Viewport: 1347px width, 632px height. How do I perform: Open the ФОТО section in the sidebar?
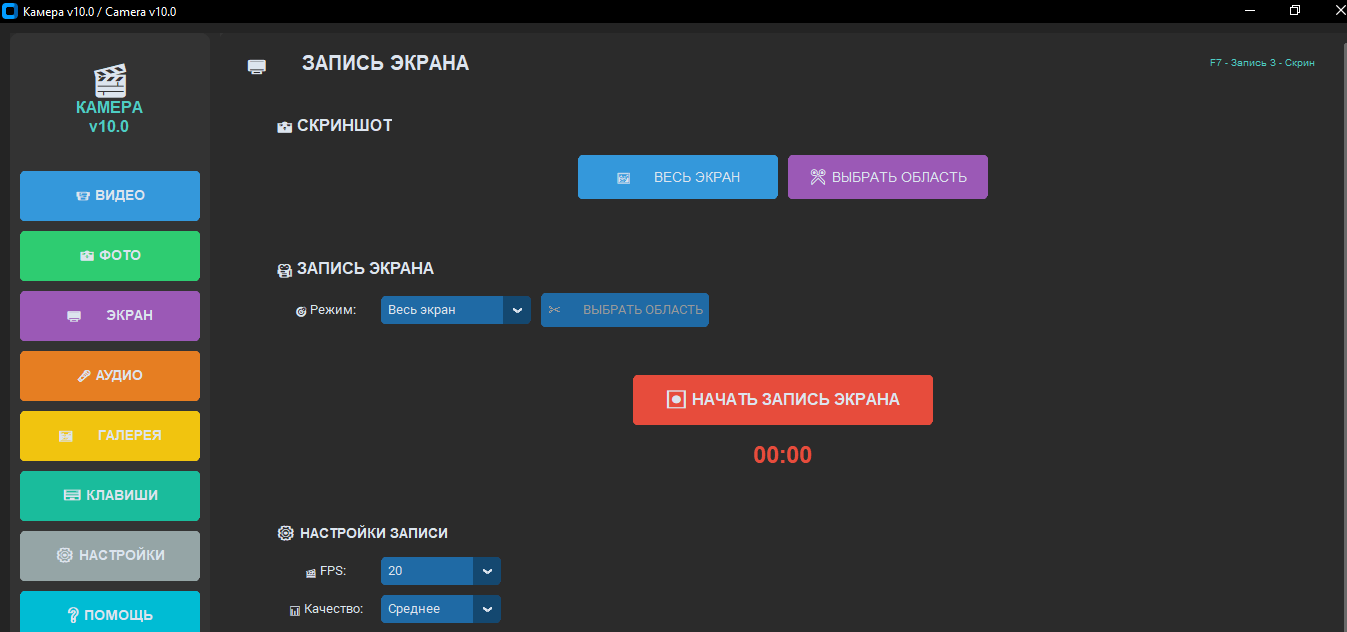click(x=110, y=256)
